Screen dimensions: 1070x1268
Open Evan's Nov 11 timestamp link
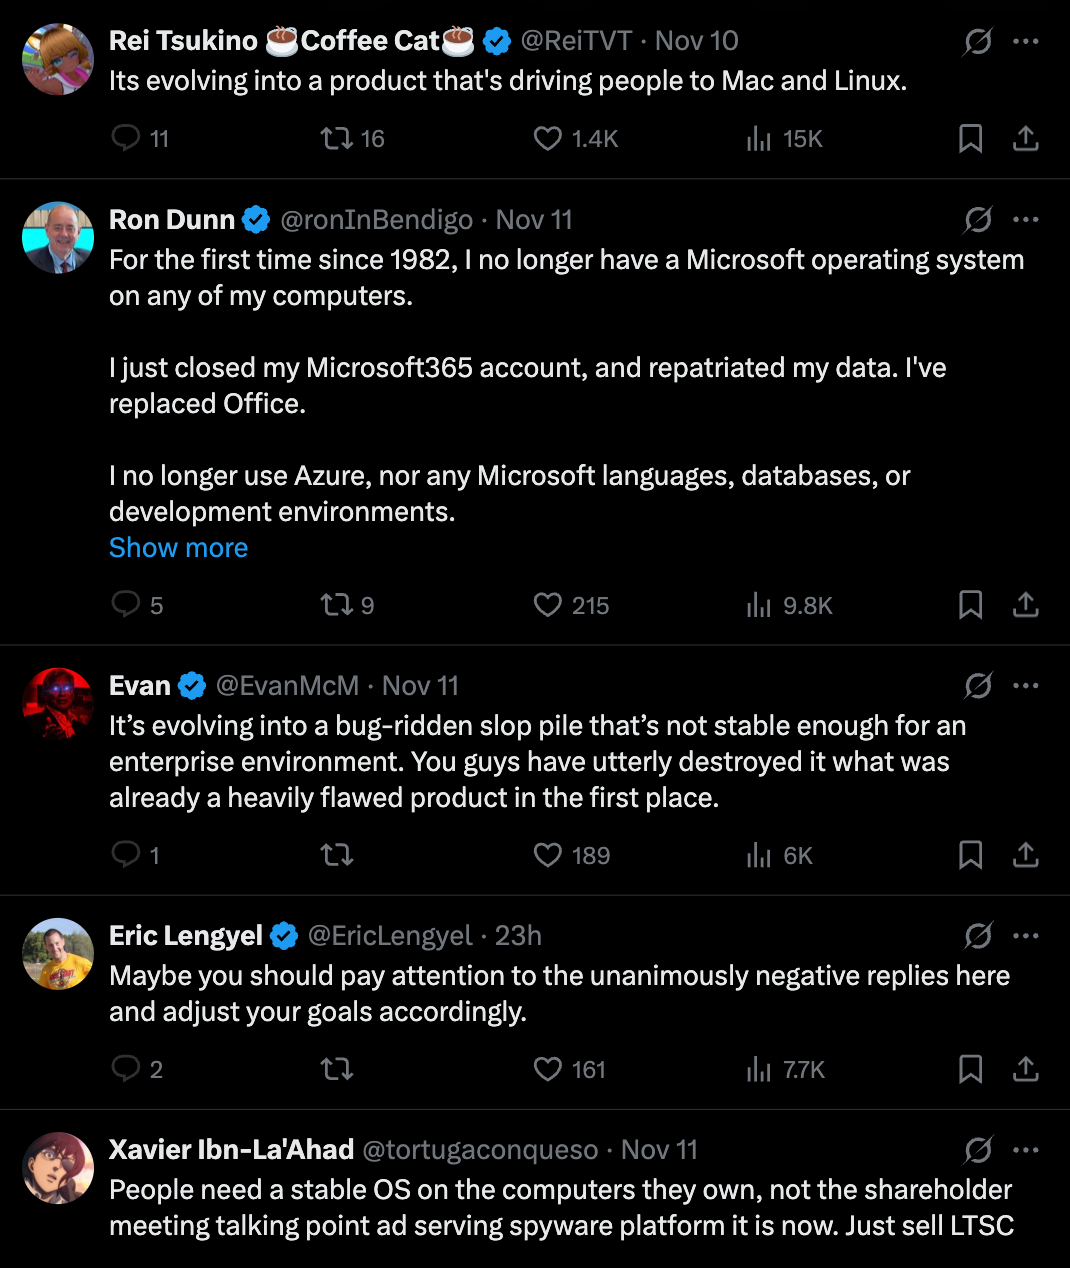(x=420, y=686)
